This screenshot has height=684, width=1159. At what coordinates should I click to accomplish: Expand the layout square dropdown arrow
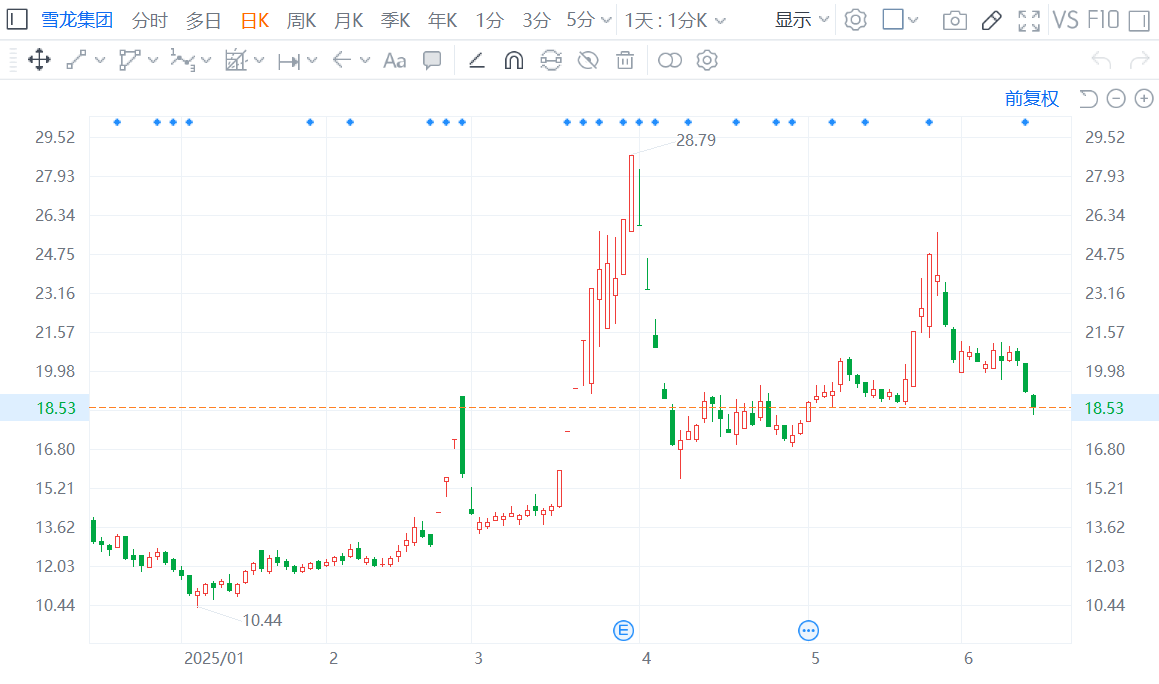(914, 21)
